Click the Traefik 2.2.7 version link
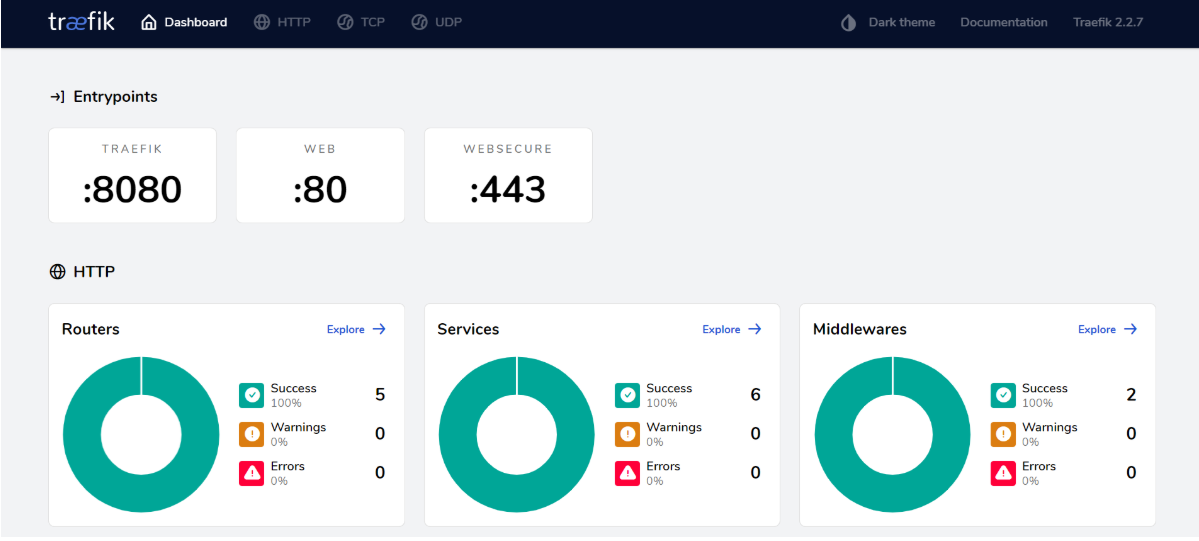This screenshot has width=1199, height=541. tap(1108, 22)
